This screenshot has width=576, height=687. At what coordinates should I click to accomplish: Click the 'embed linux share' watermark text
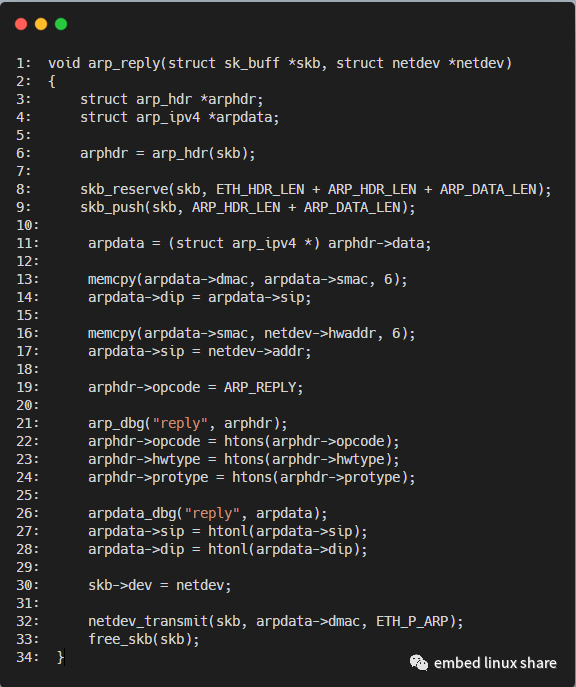(495, 663)
